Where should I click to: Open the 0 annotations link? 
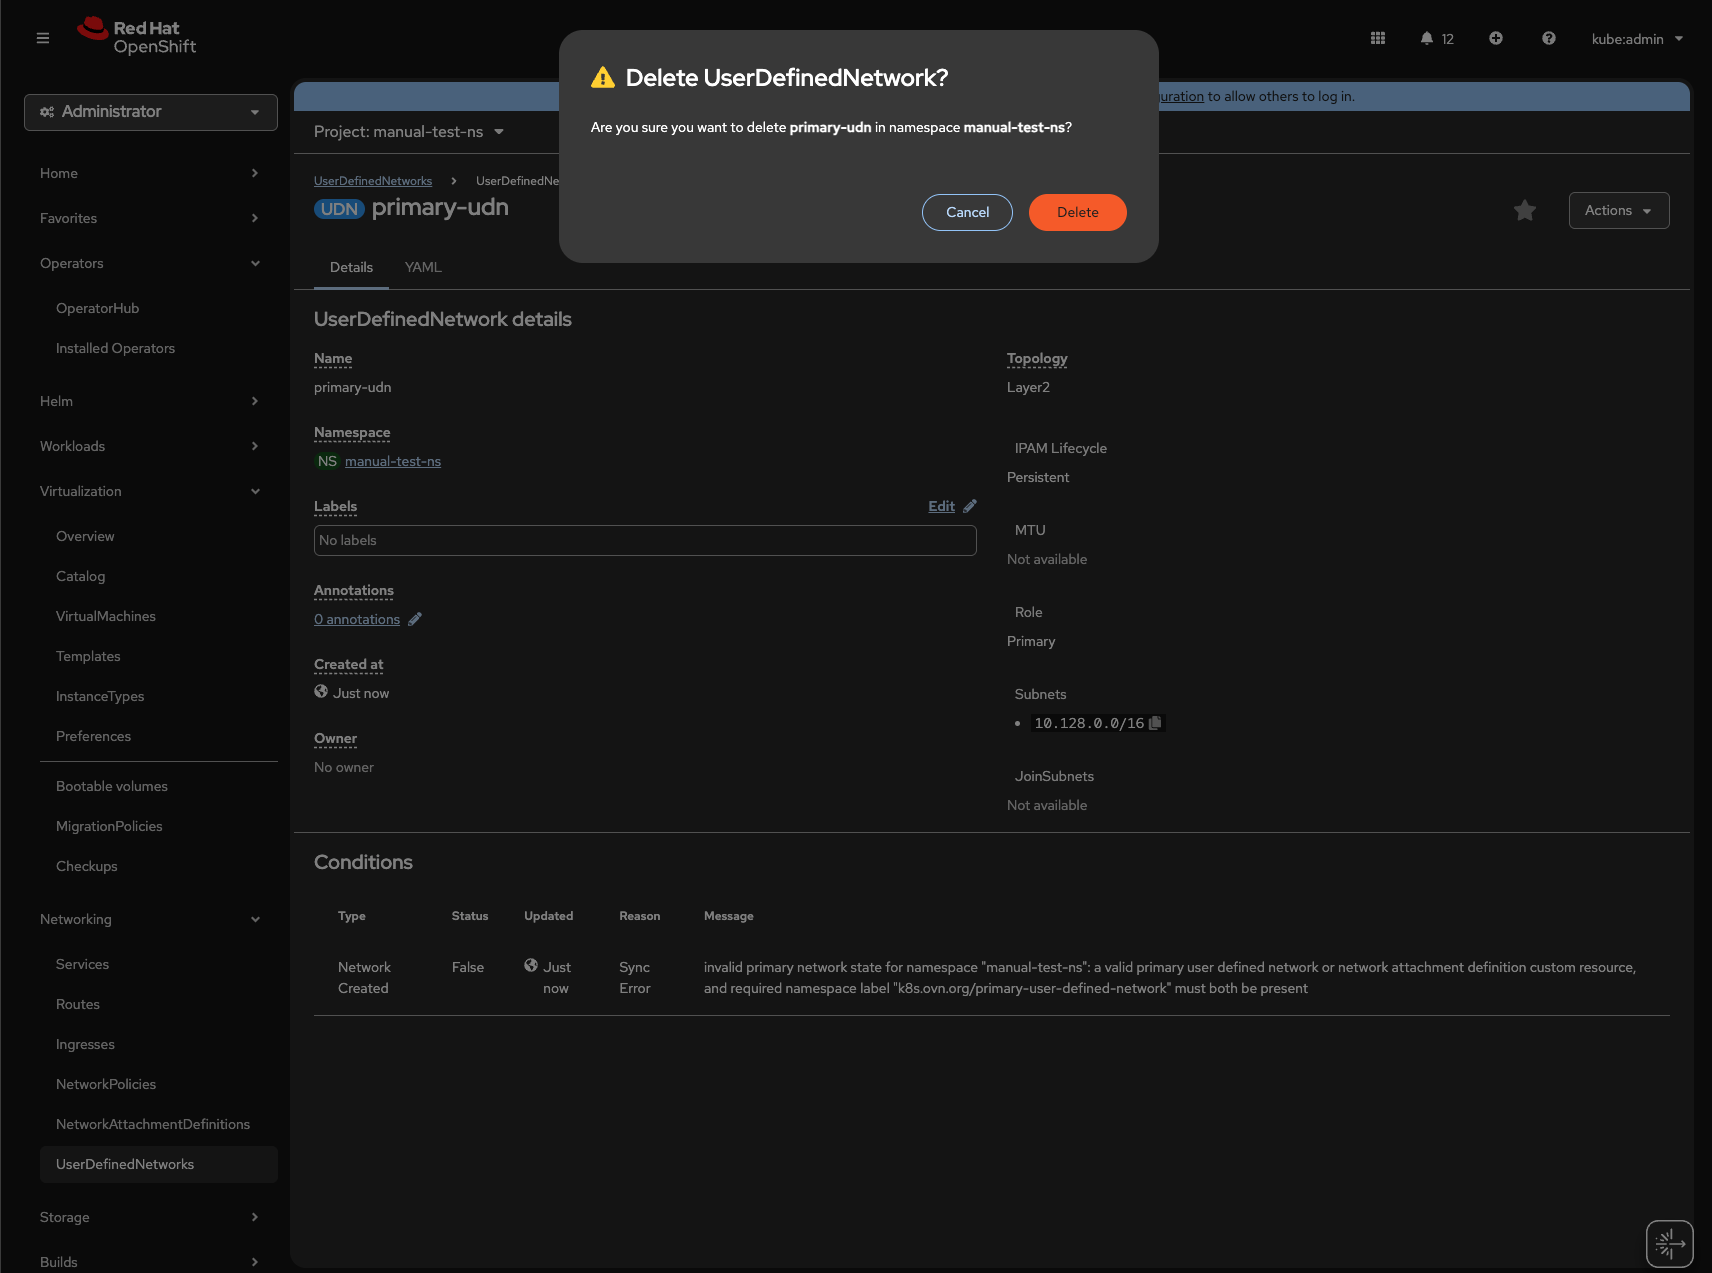[357, 619]
